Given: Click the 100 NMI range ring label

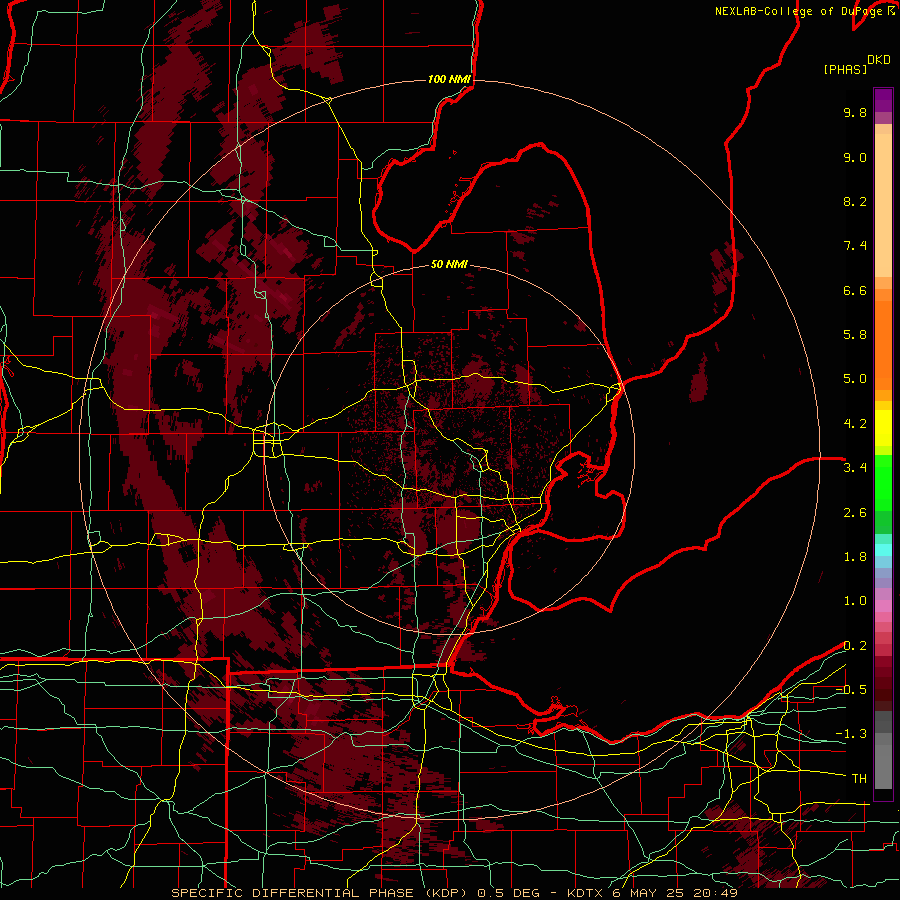Looking at the screenshot, I should click(449, 79).
